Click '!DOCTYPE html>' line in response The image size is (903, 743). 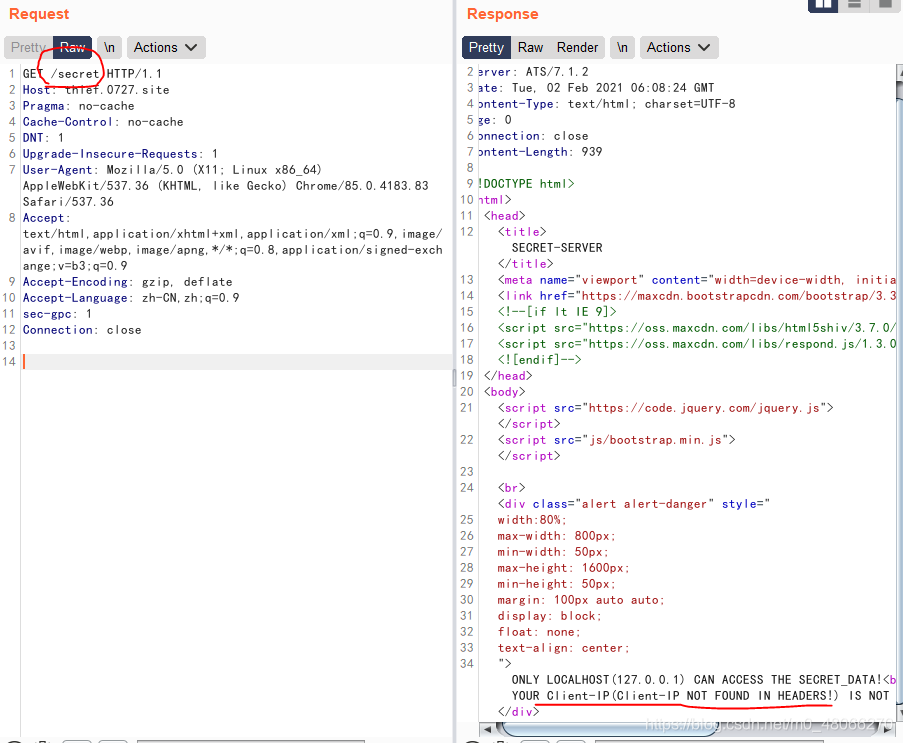coord(526,184)
